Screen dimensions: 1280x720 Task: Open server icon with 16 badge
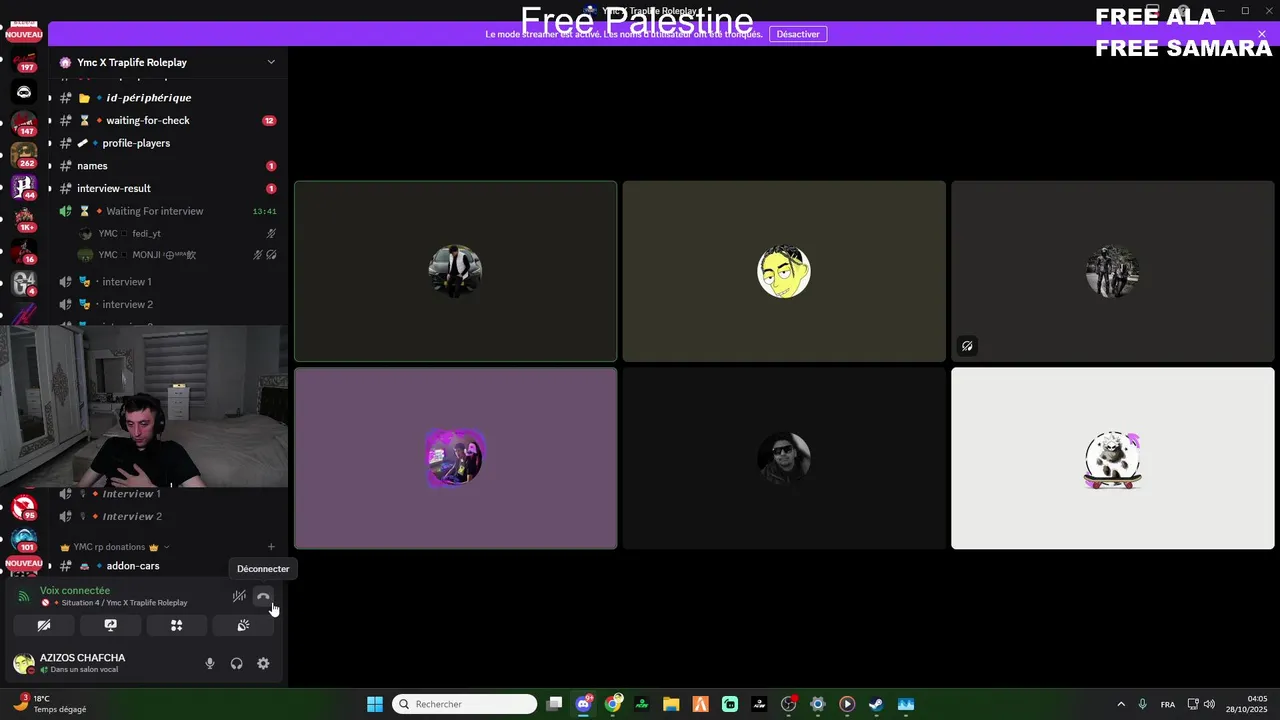click(x=24, y=252)
